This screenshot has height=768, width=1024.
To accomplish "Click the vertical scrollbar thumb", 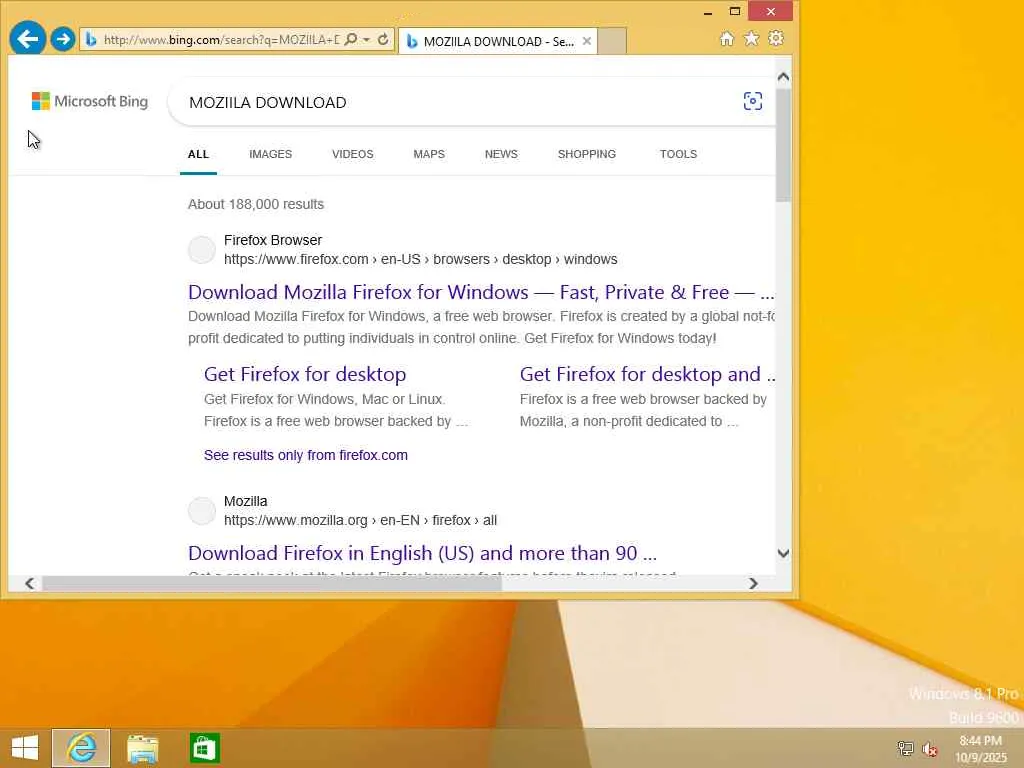I will tap(784, 144).
